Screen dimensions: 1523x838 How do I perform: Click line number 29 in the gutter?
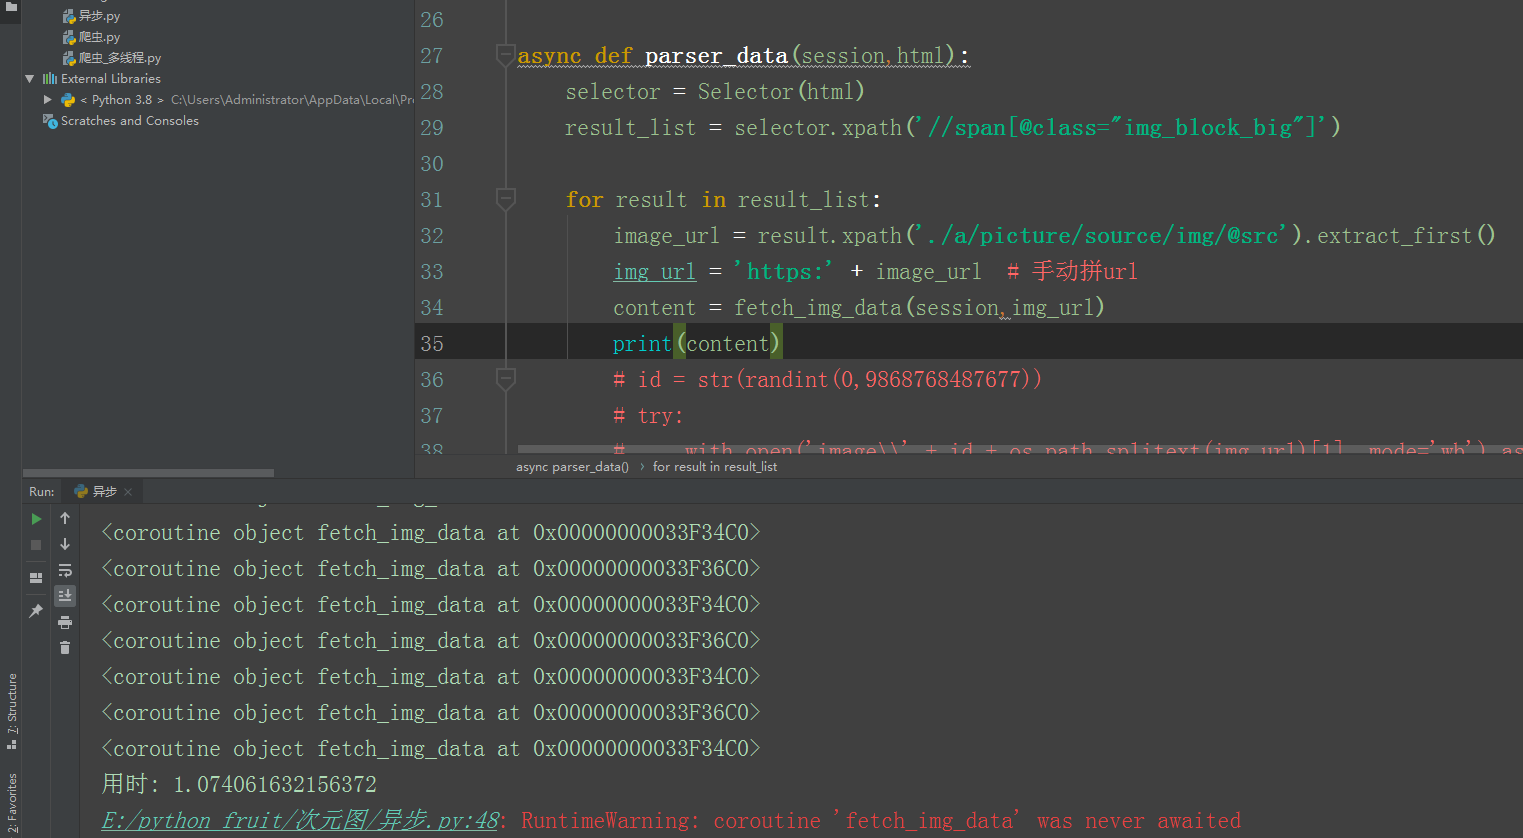[x=432, y=128]
